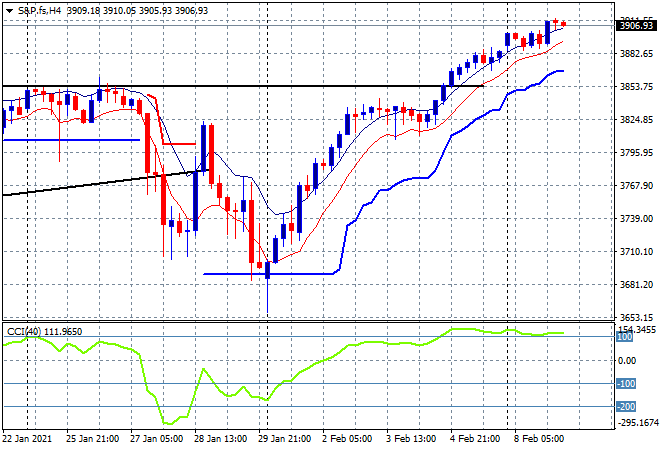Click the 3739.00 price axis label
This screenshot has height=450, width=660.
click(636, 218)
